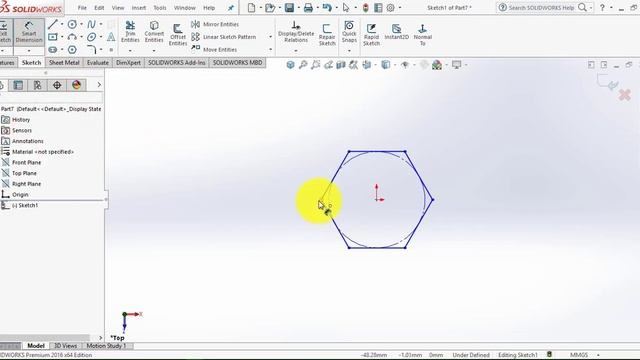
Task: Select the Polygon sketch tool
Action: pos(72,49)
